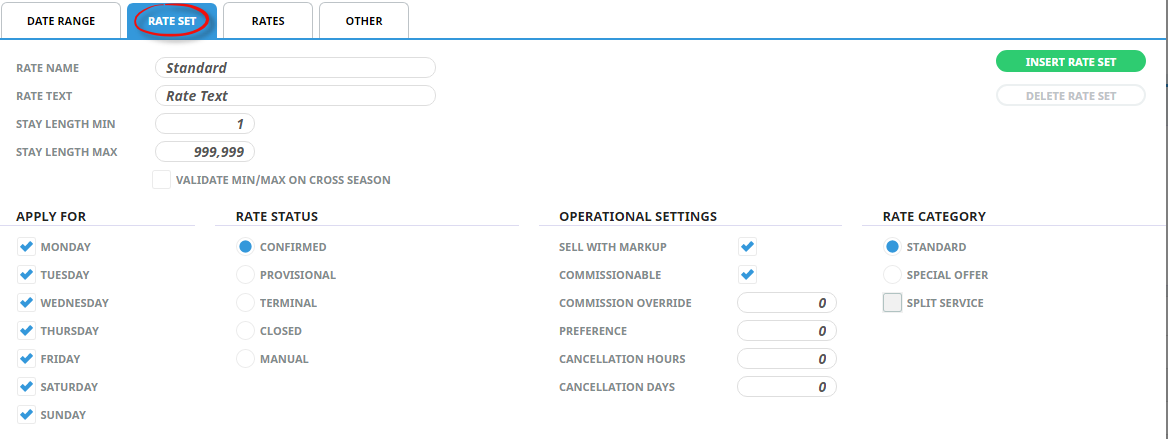
Task: Untick the Commissionable checkbox
Action: 747,275
